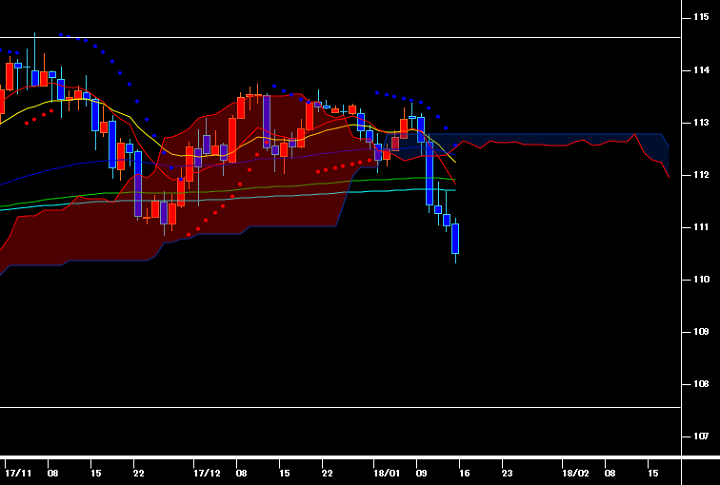Select the 110 price axis label
The width and height of the screenshot is (720, 485).
[x=701, y=280]
